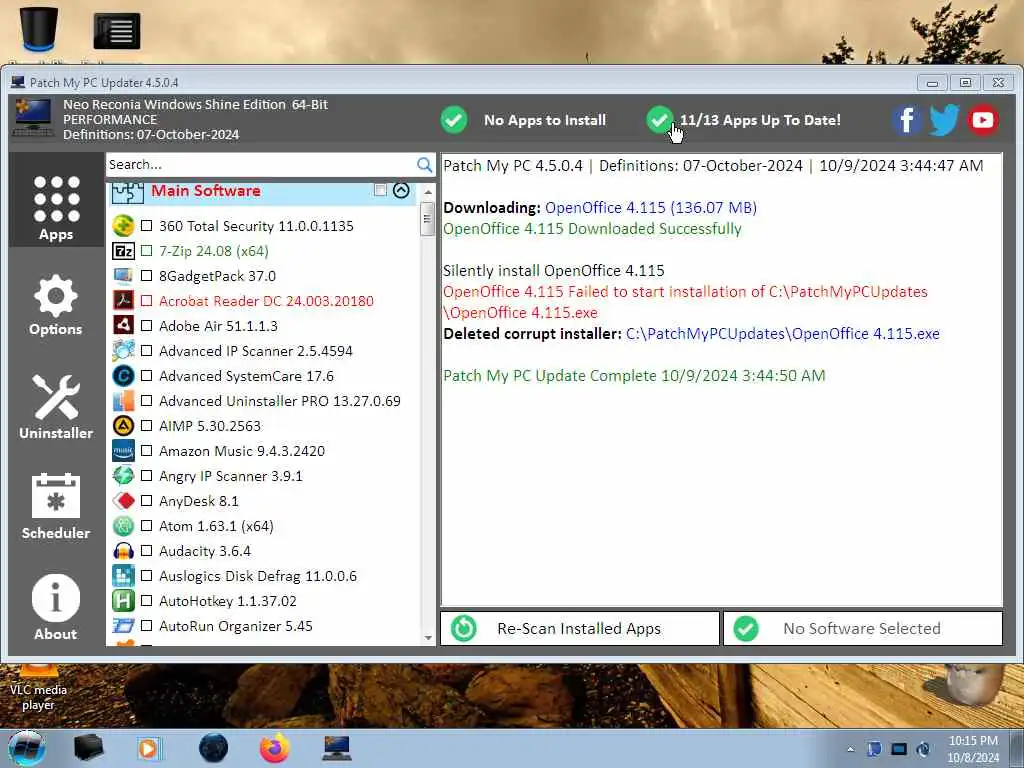This screenshot has height=768, width=1024.
Task: Check the Main Software select-all box
Action: click(x=380, y=190)
